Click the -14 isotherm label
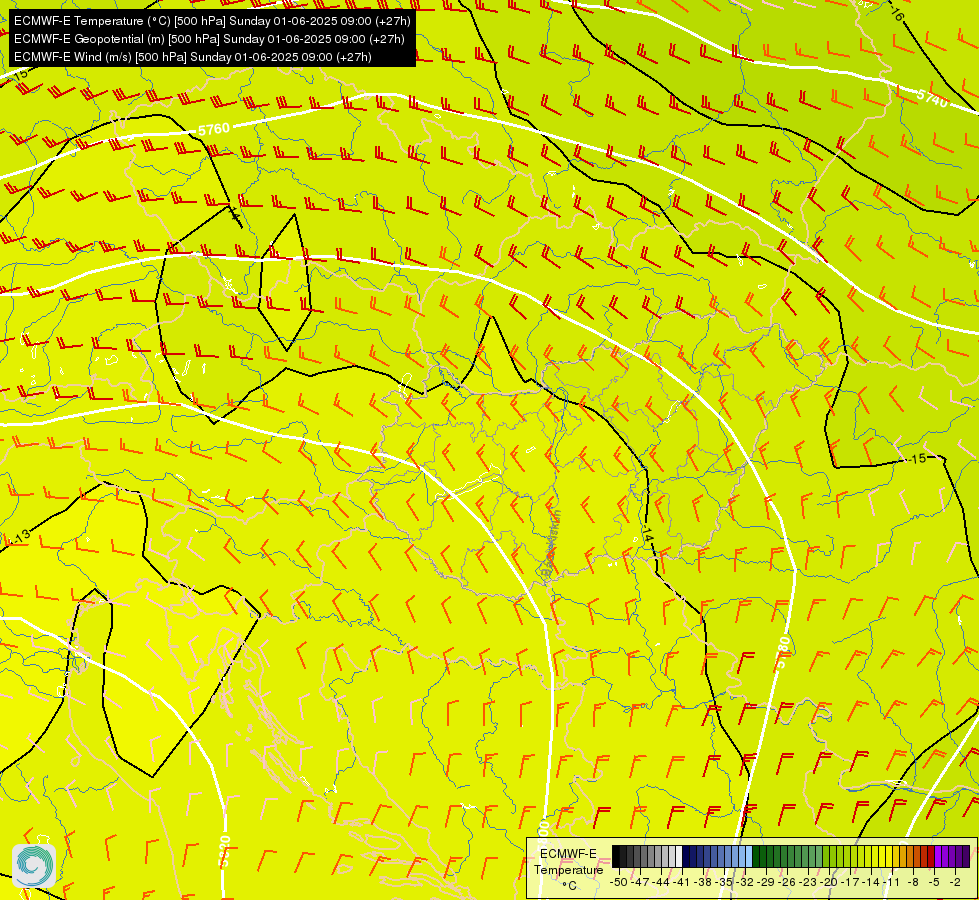This screenshot has width=979, height=900. (x=647, y=535)
